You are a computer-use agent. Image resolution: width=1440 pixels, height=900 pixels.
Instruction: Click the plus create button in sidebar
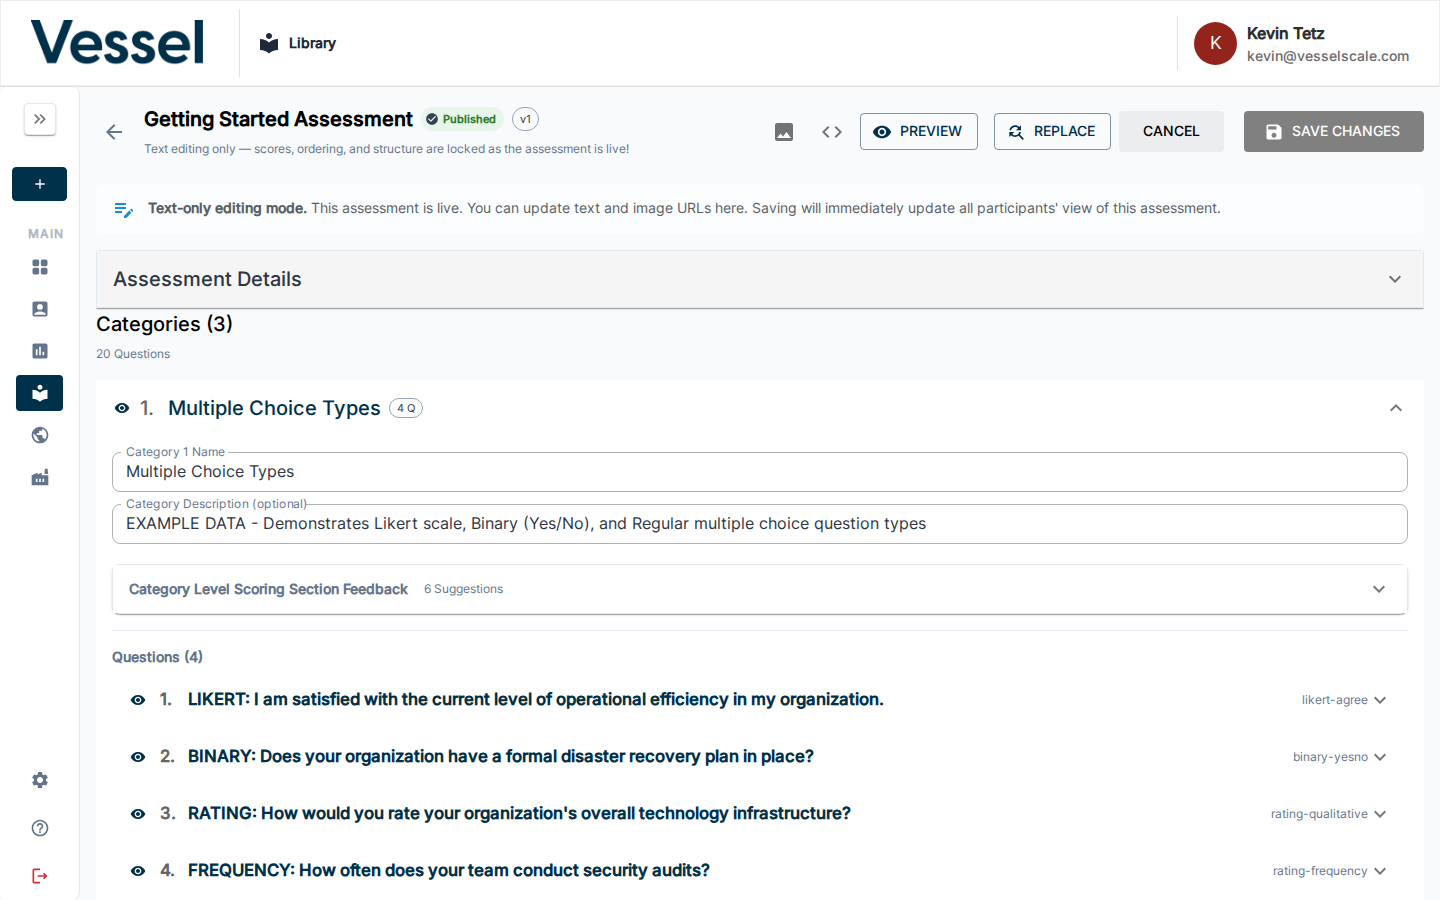pyautogui.click(x=40, y=184)
